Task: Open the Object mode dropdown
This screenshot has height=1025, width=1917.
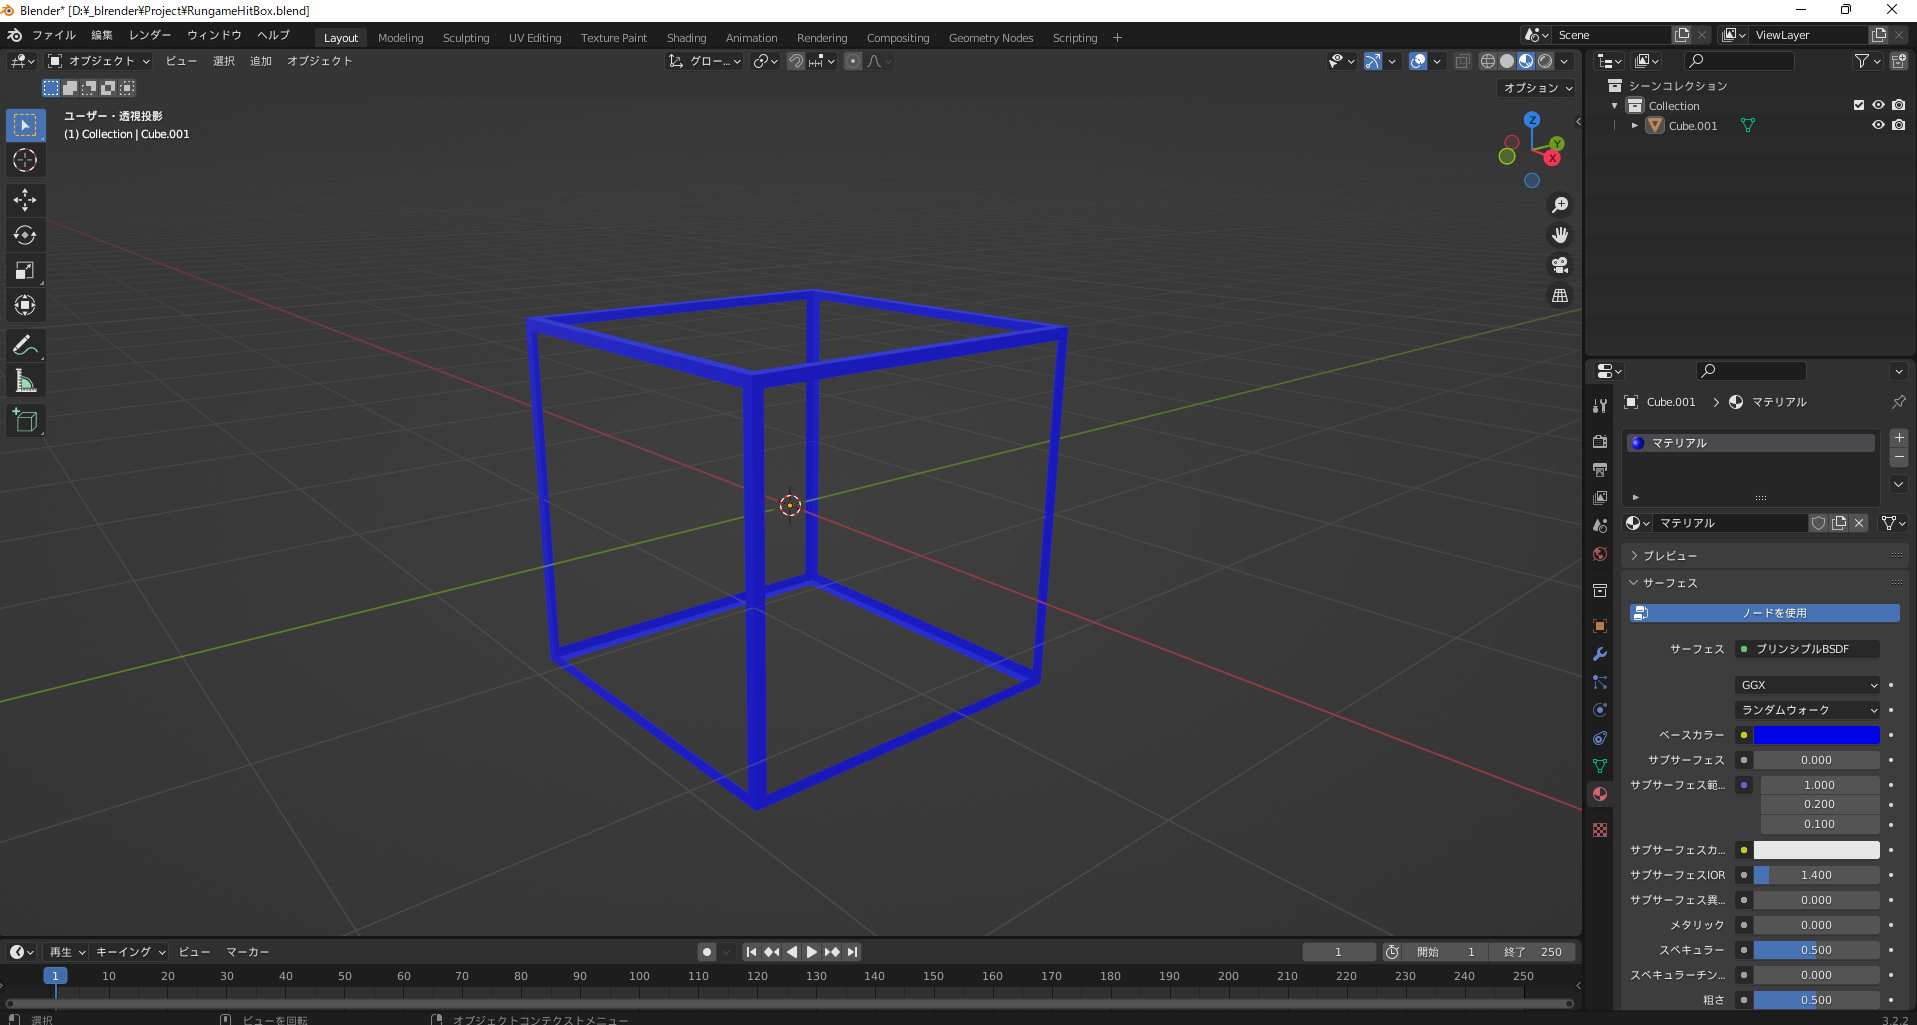Action: 99,61
